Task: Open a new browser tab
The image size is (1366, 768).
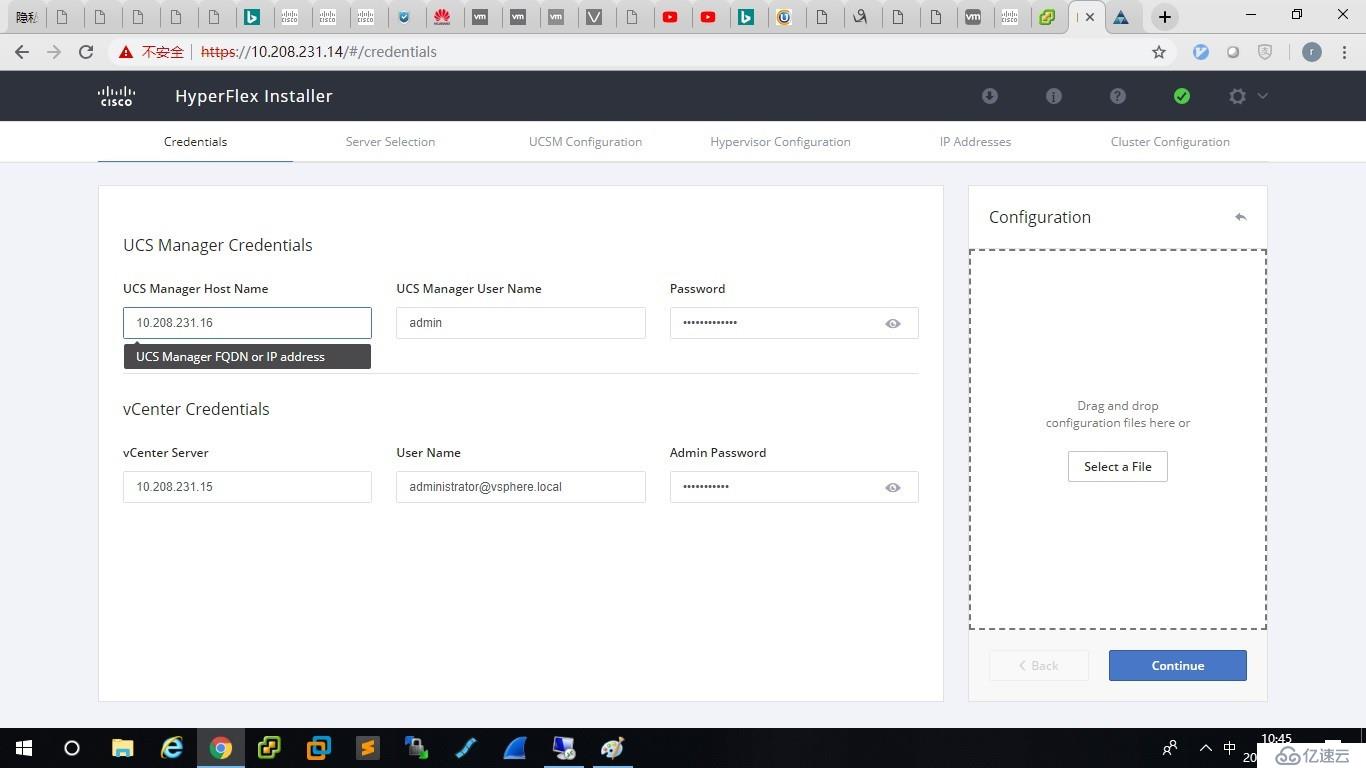Action: pyautogui.click(x=1164, y=17)
